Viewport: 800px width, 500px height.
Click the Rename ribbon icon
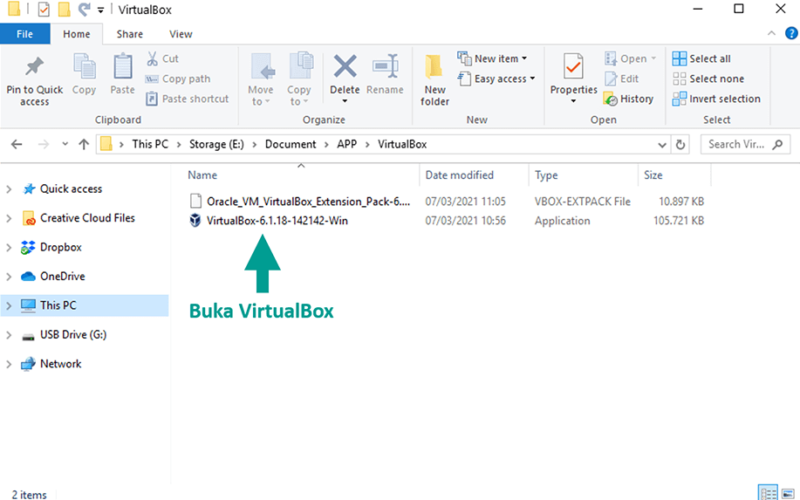point(385,66)
